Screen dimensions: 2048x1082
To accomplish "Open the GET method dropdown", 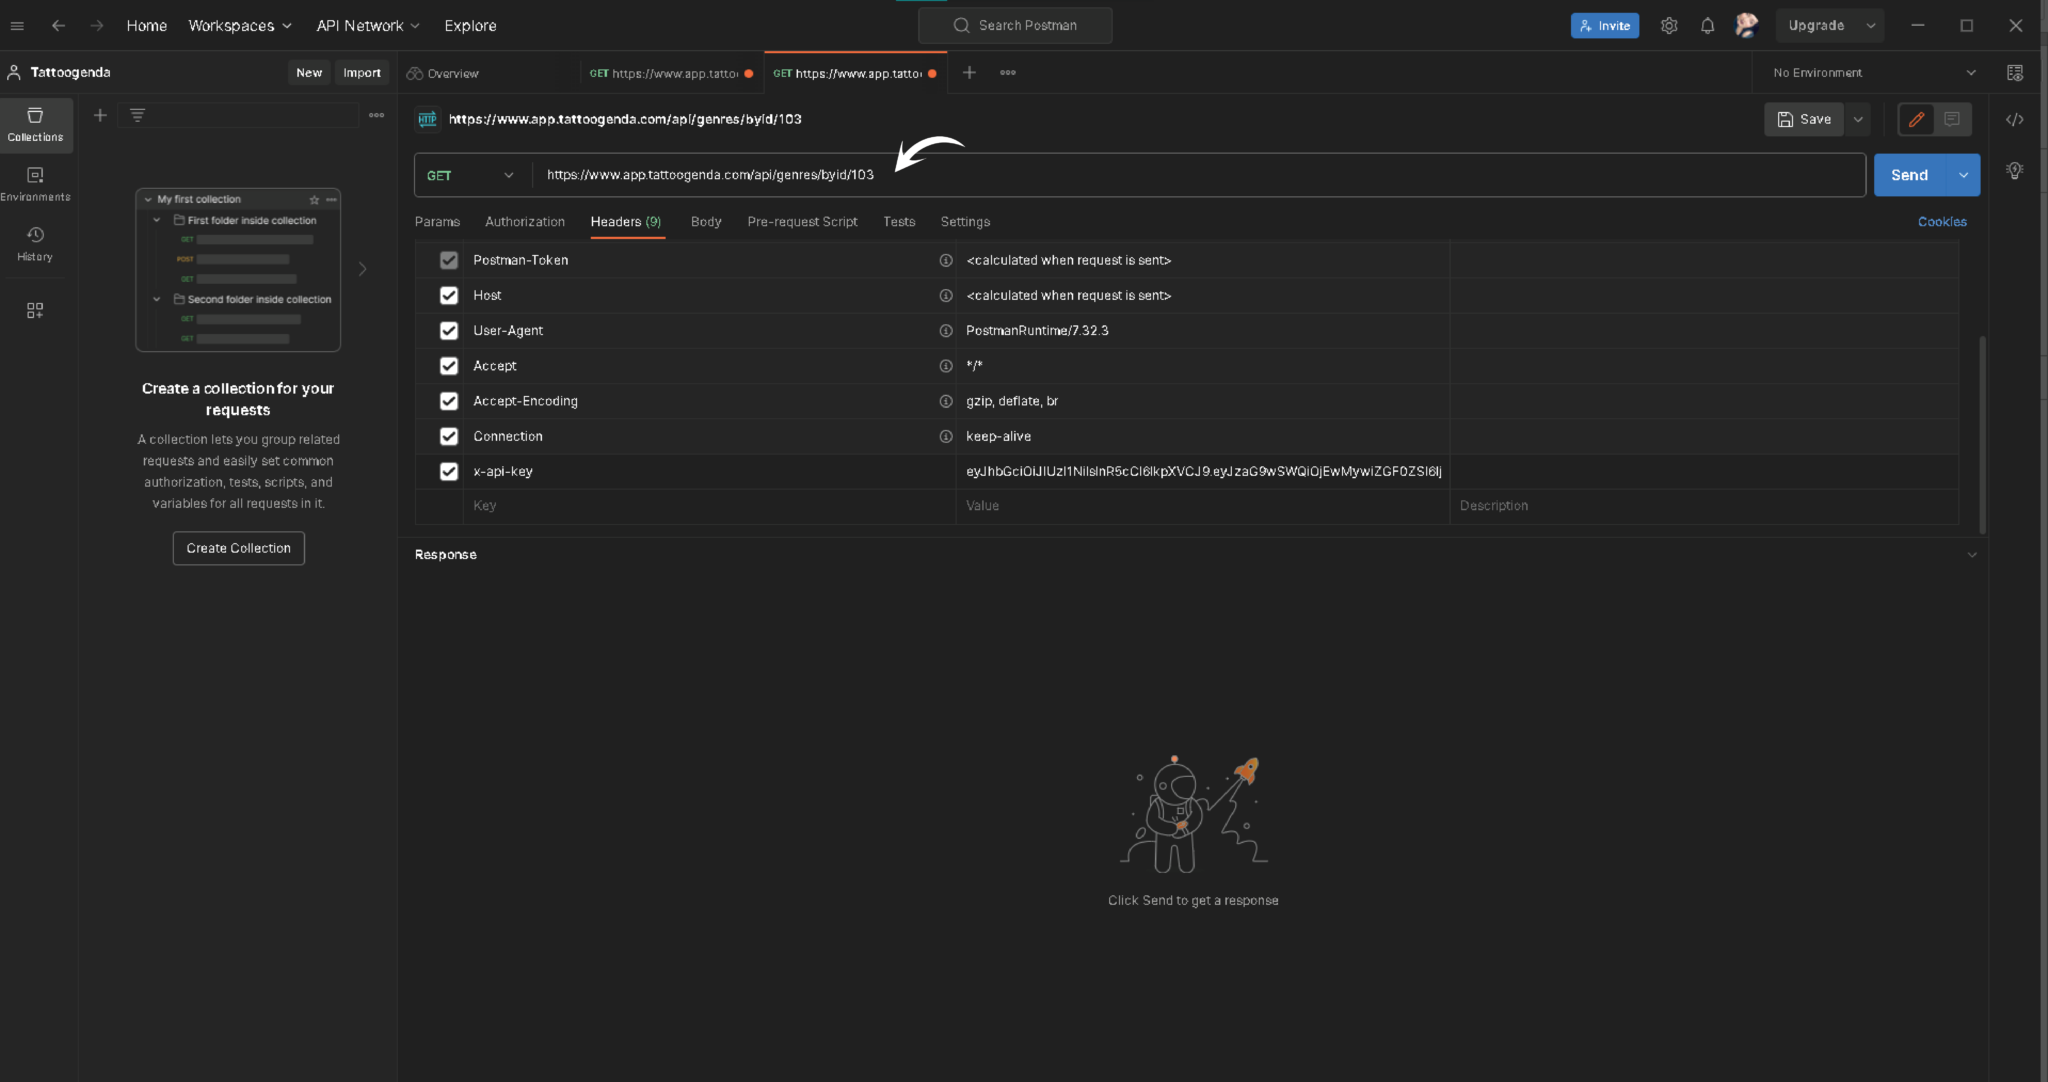I will click(x=470, y=175).
